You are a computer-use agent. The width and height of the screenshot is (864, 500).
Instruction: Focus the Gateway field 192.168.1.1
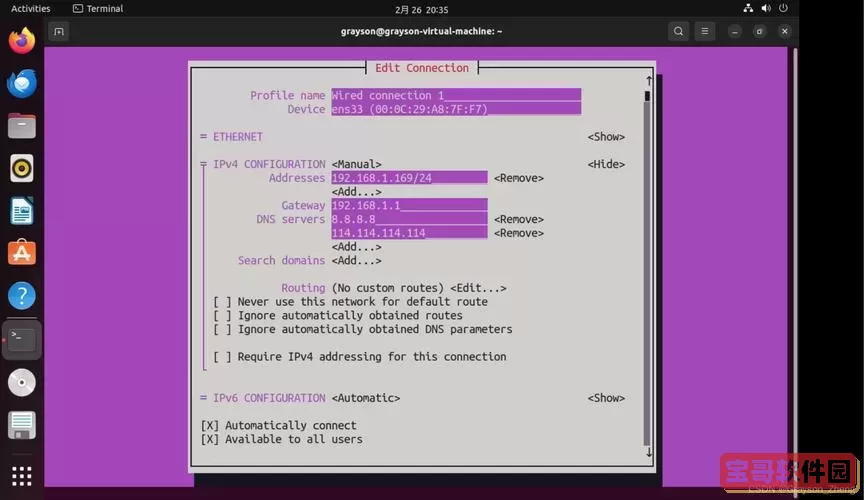[x=409, y=205]
